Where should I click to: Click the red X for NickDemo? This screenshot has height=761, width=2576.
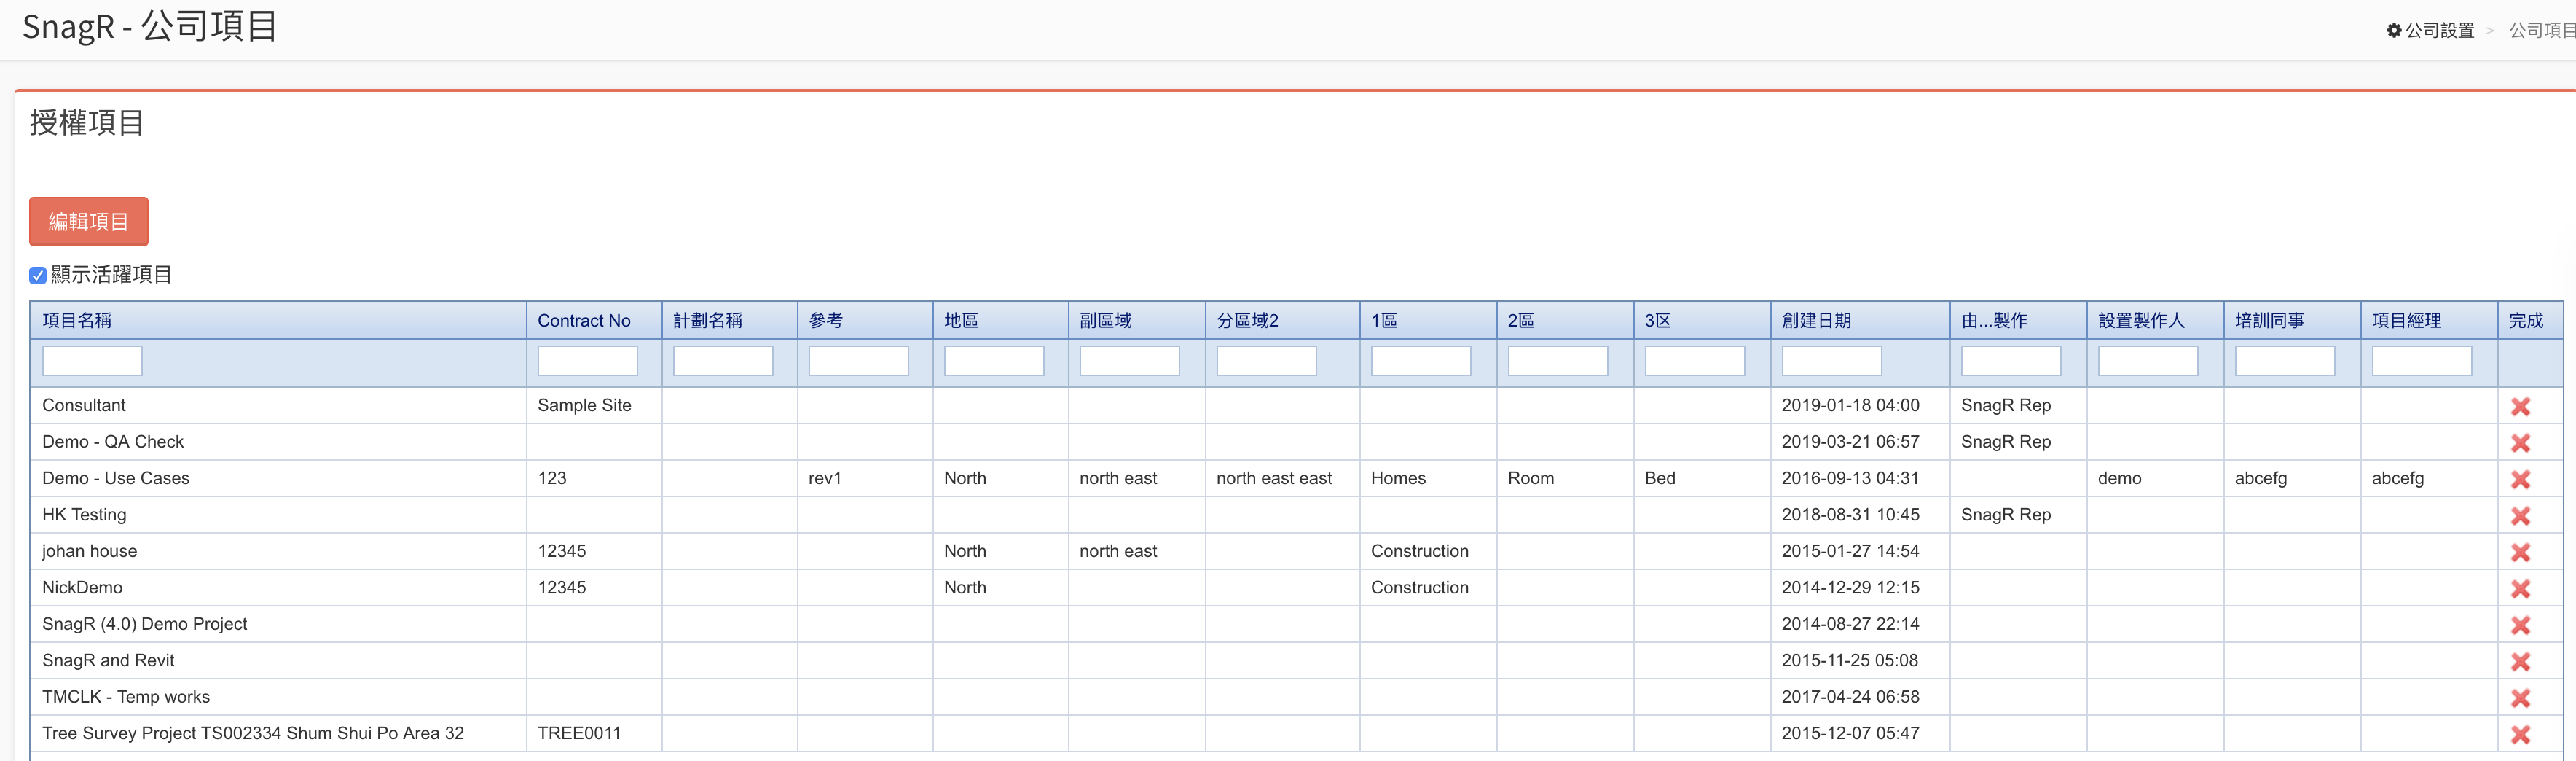pos(2520,589)
